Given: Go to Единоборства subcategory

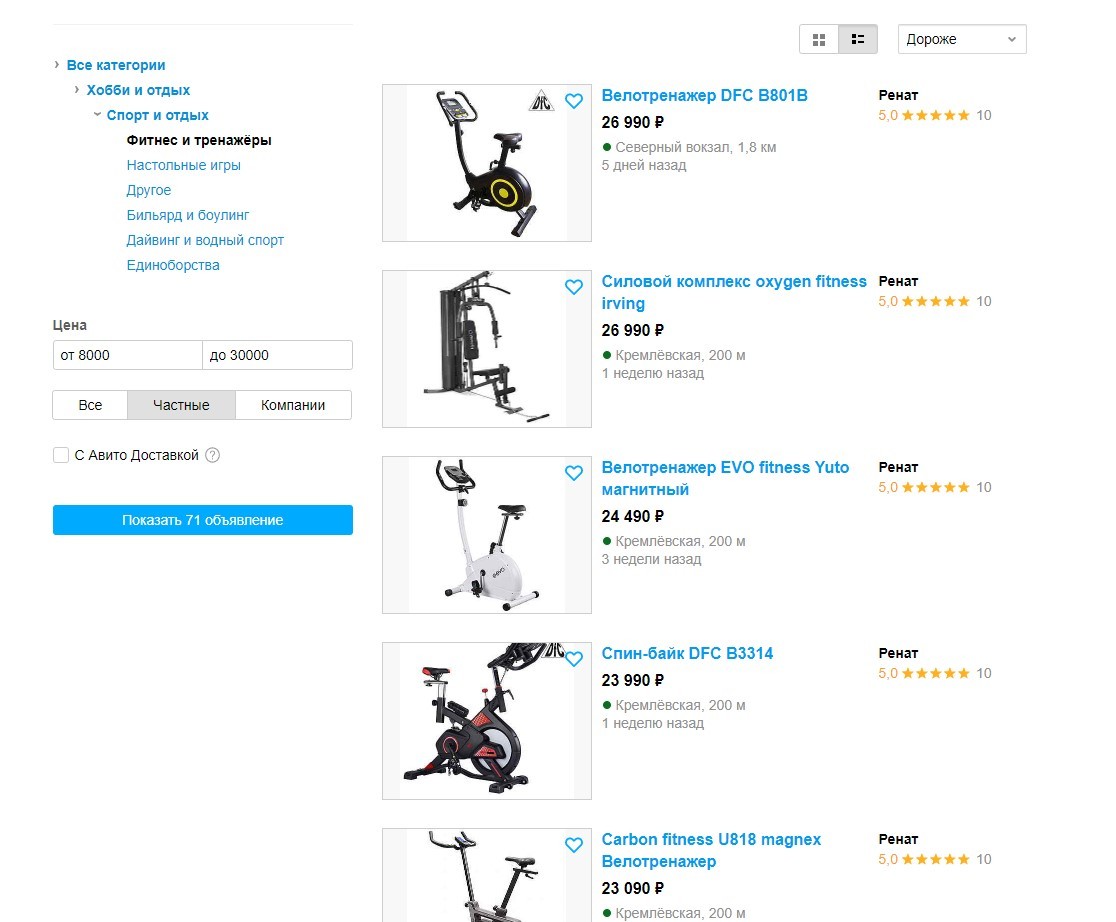Looking at the screenshot, I should click(173, 265).
